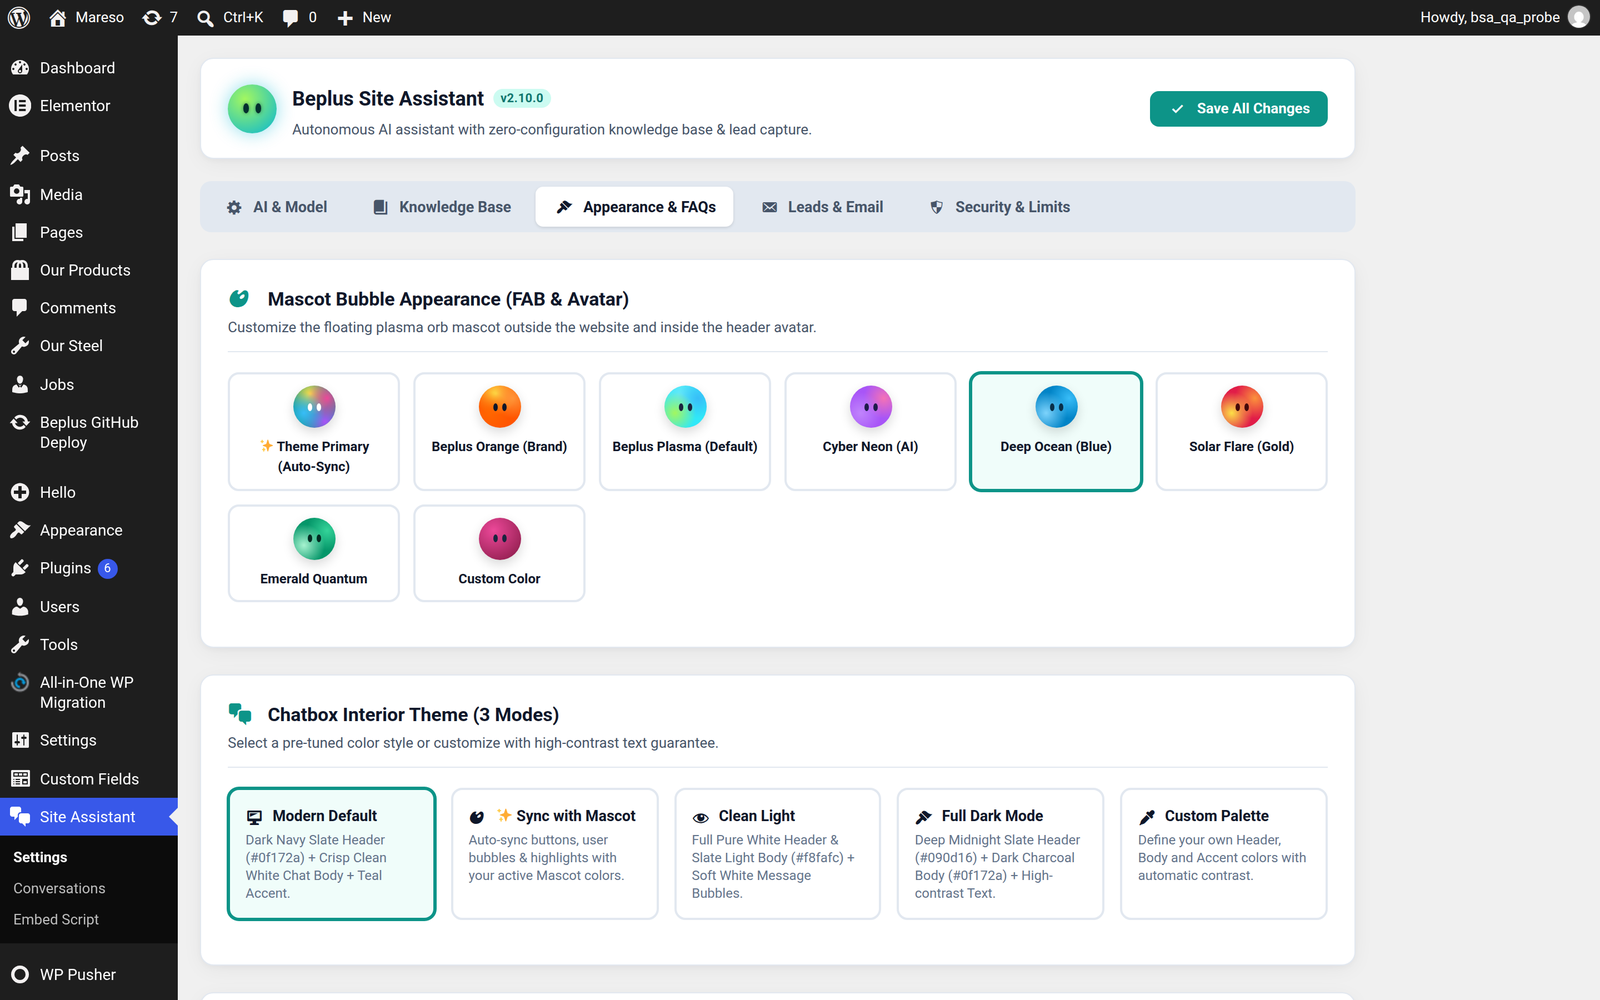Choose Full Dark Mode chatbox theme
1600x1000 pixels.
tap(1001, 854)
